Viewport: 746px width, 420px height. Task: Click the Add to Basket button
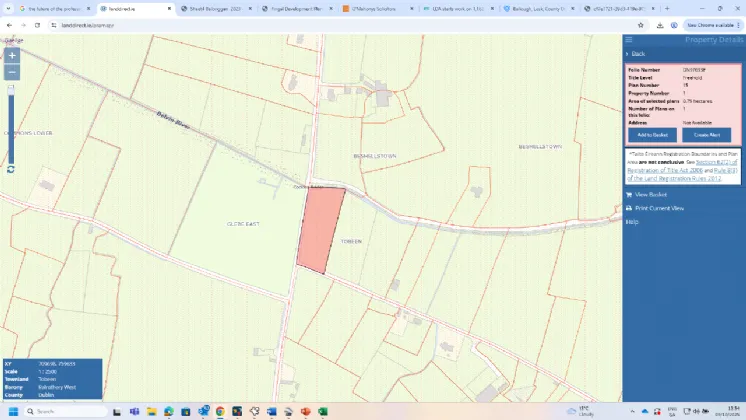click(x=652, y=134)
